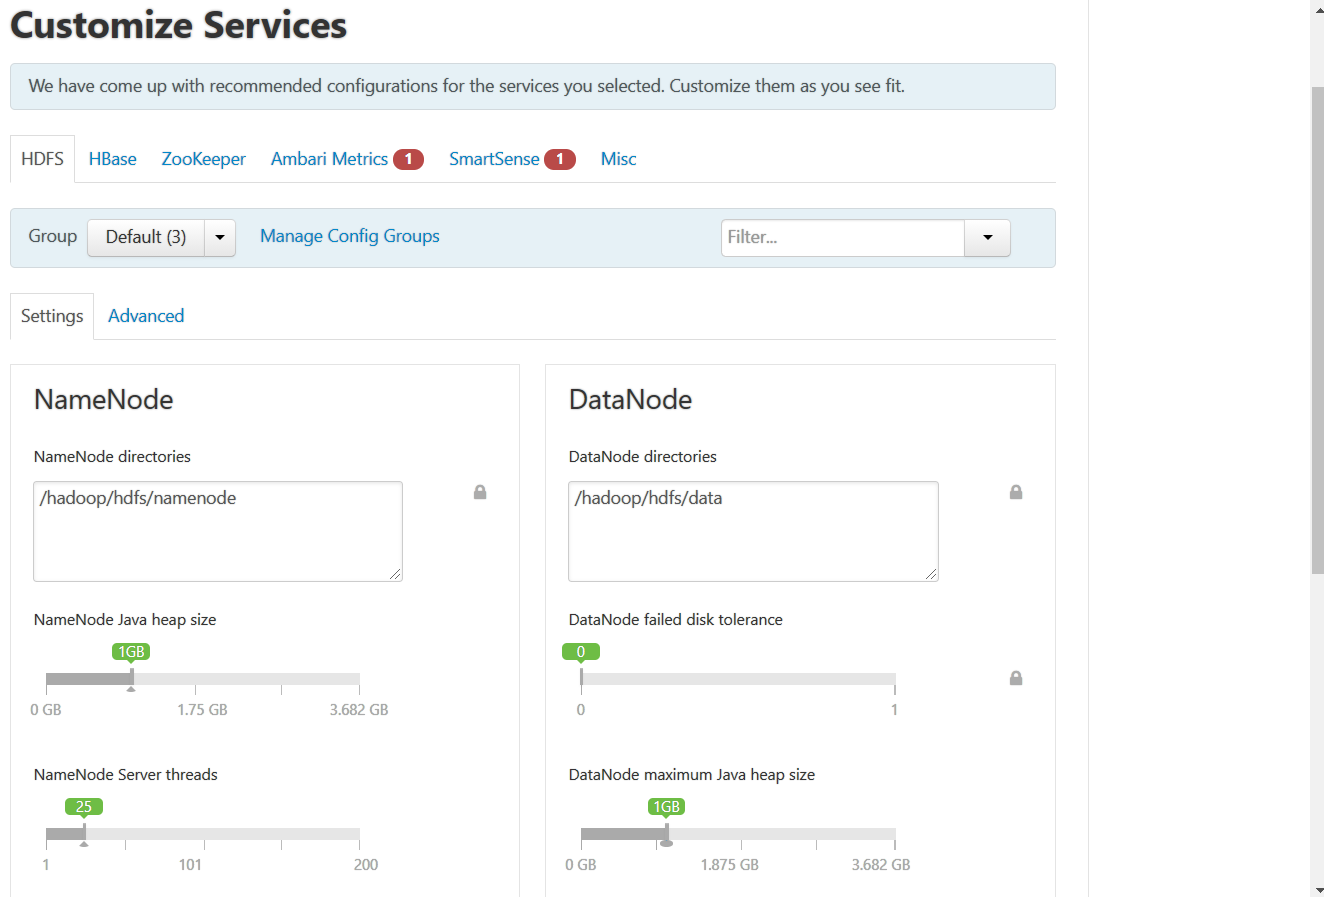Click the DataNode failed disk tolerance slider handle
This screenshot has height=897, width=1324.
pyautogui.click(x=581, y=679)
